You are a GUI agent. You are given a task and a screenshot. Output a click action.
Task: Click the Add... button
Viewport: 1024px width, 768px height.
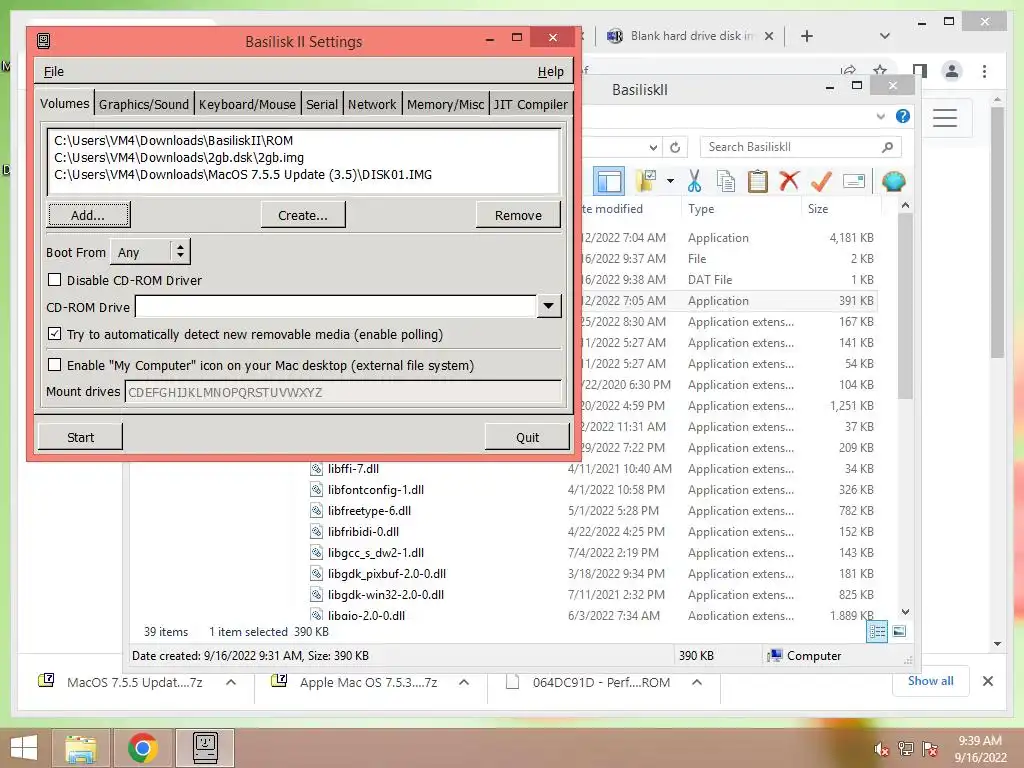88,215
